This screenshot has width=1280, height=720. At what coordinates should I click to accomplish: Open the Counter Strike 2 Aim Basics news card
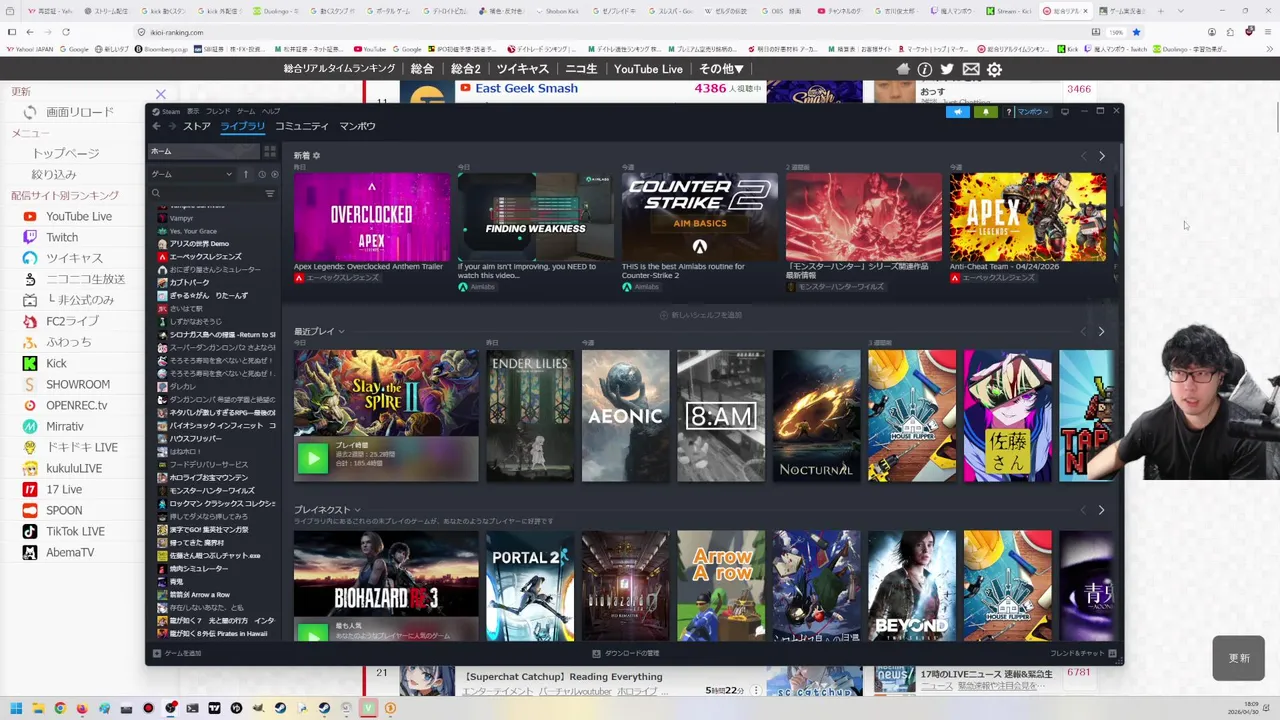[699, 217]
